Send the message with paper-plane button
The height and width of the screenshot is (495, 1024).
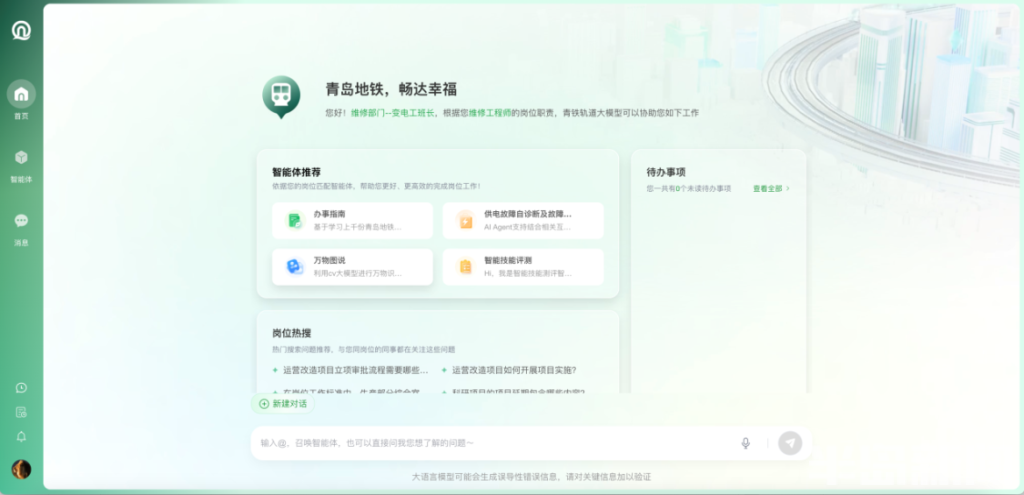790,443
